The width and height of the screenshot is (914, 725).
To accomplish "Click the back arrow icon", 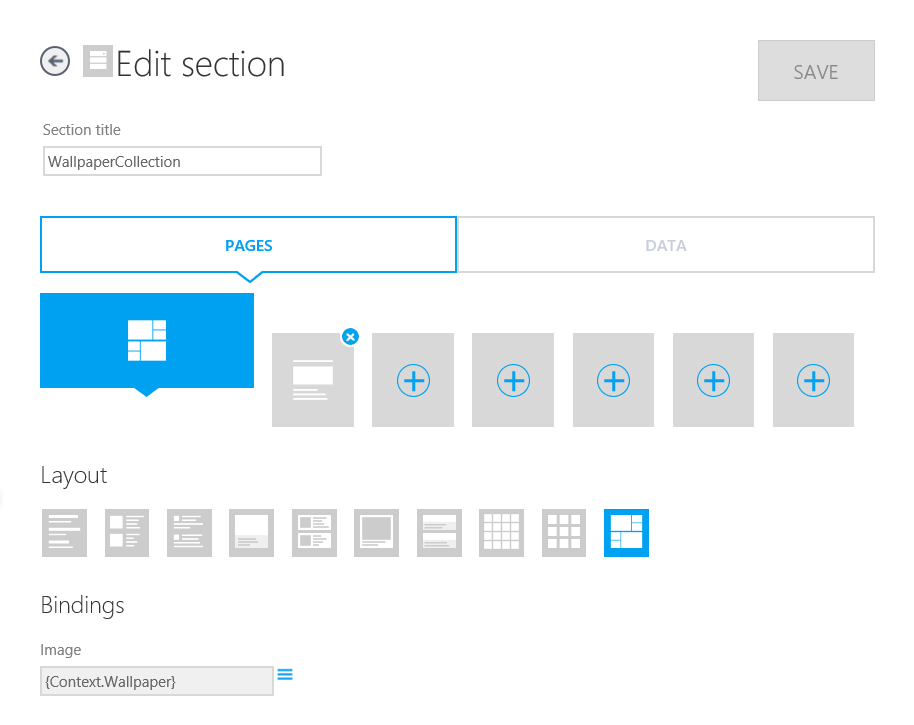I will coord(55,62).
